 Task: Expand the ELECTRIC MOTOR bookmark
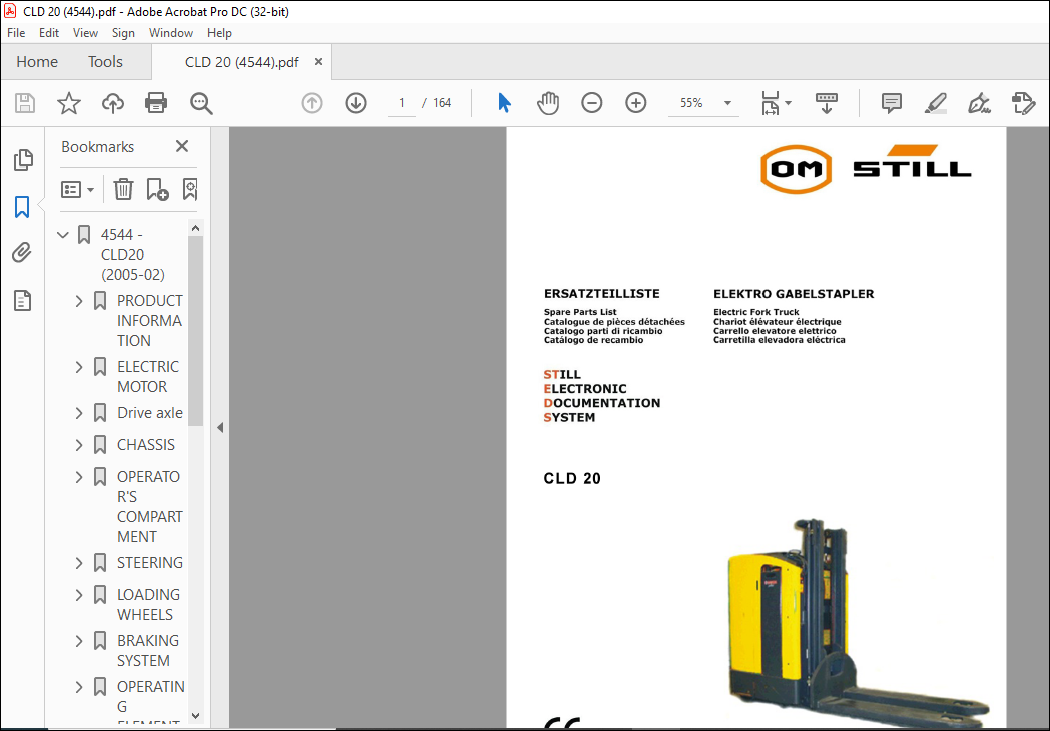click(79, 367)
